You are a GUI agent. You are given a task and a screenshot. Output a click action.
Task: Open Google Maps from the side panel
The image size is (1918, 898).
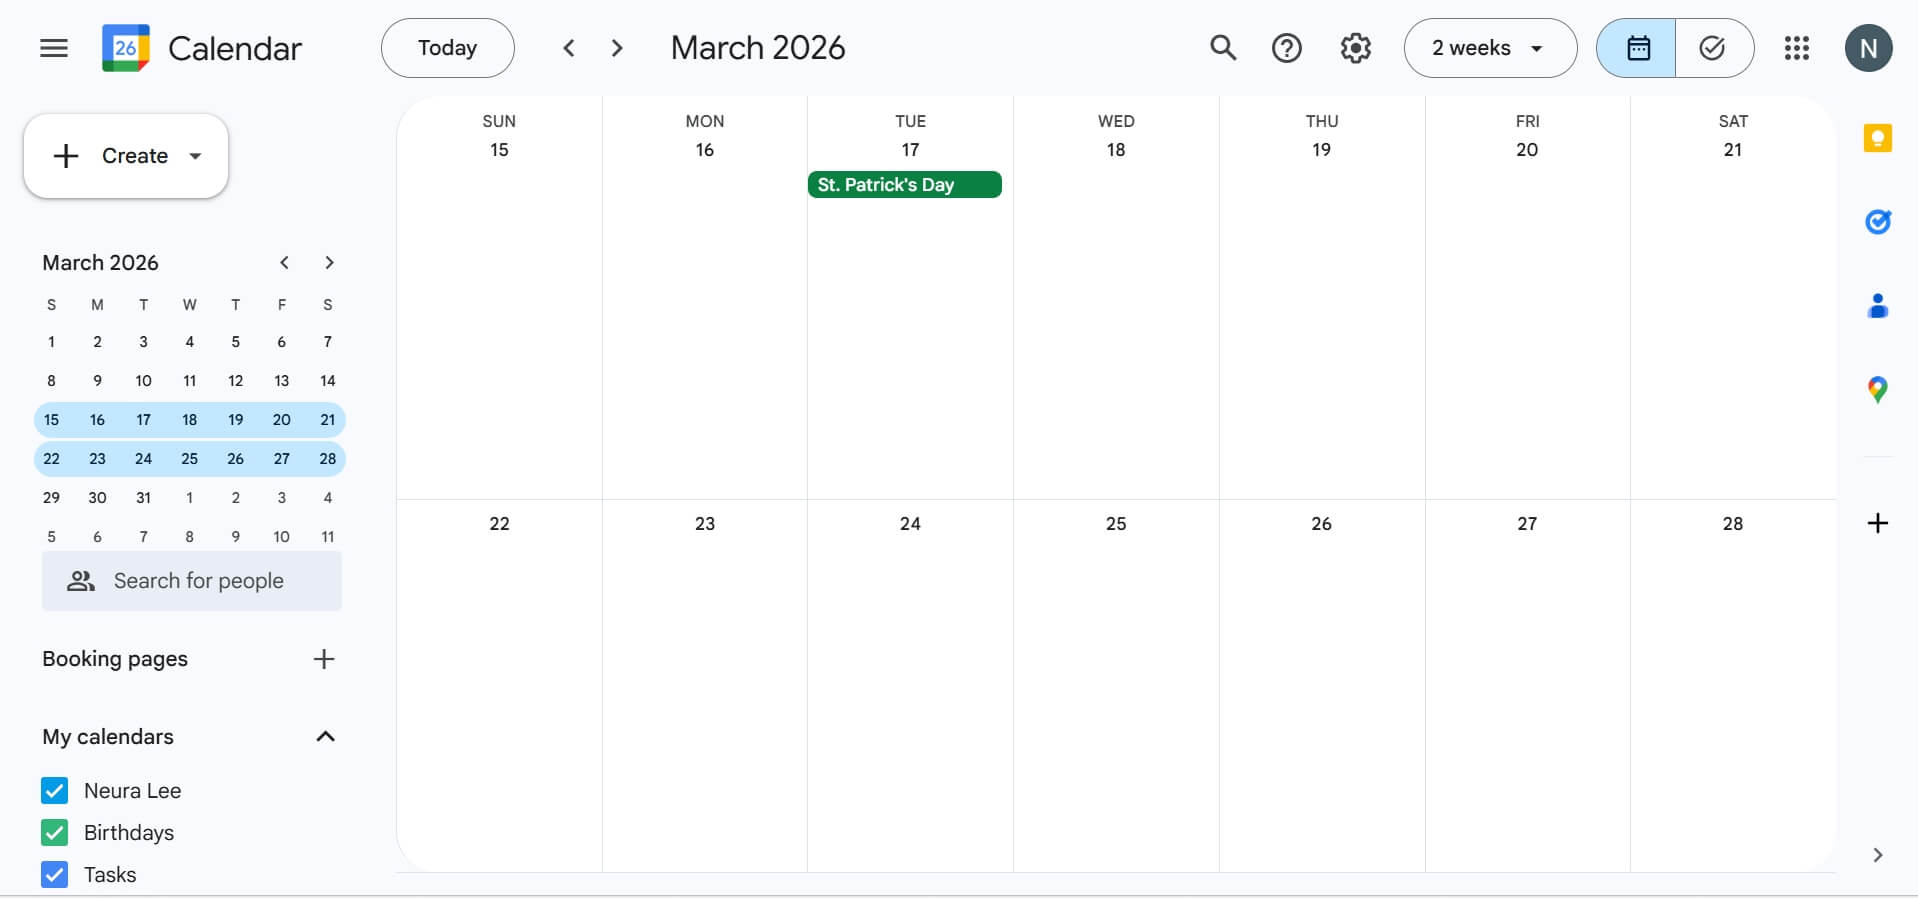click(x=1878, y=390)
